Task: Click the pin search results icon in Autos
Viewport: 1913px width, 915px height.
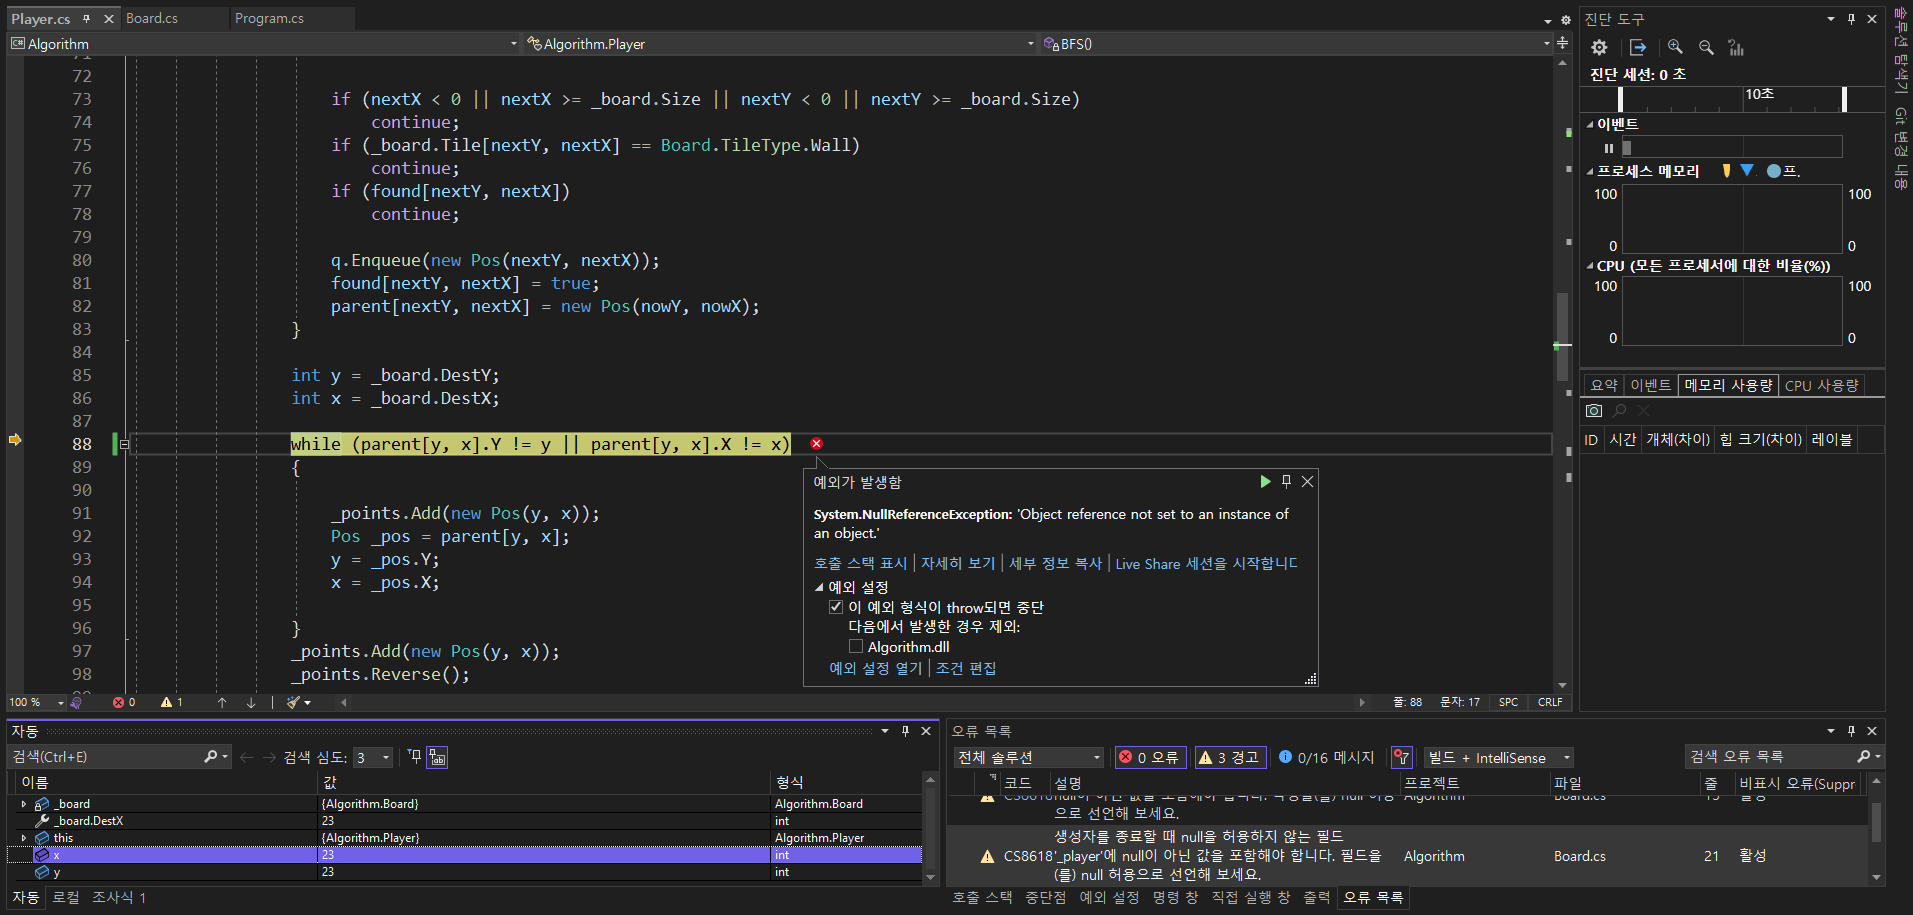Action: pos(415,757)
